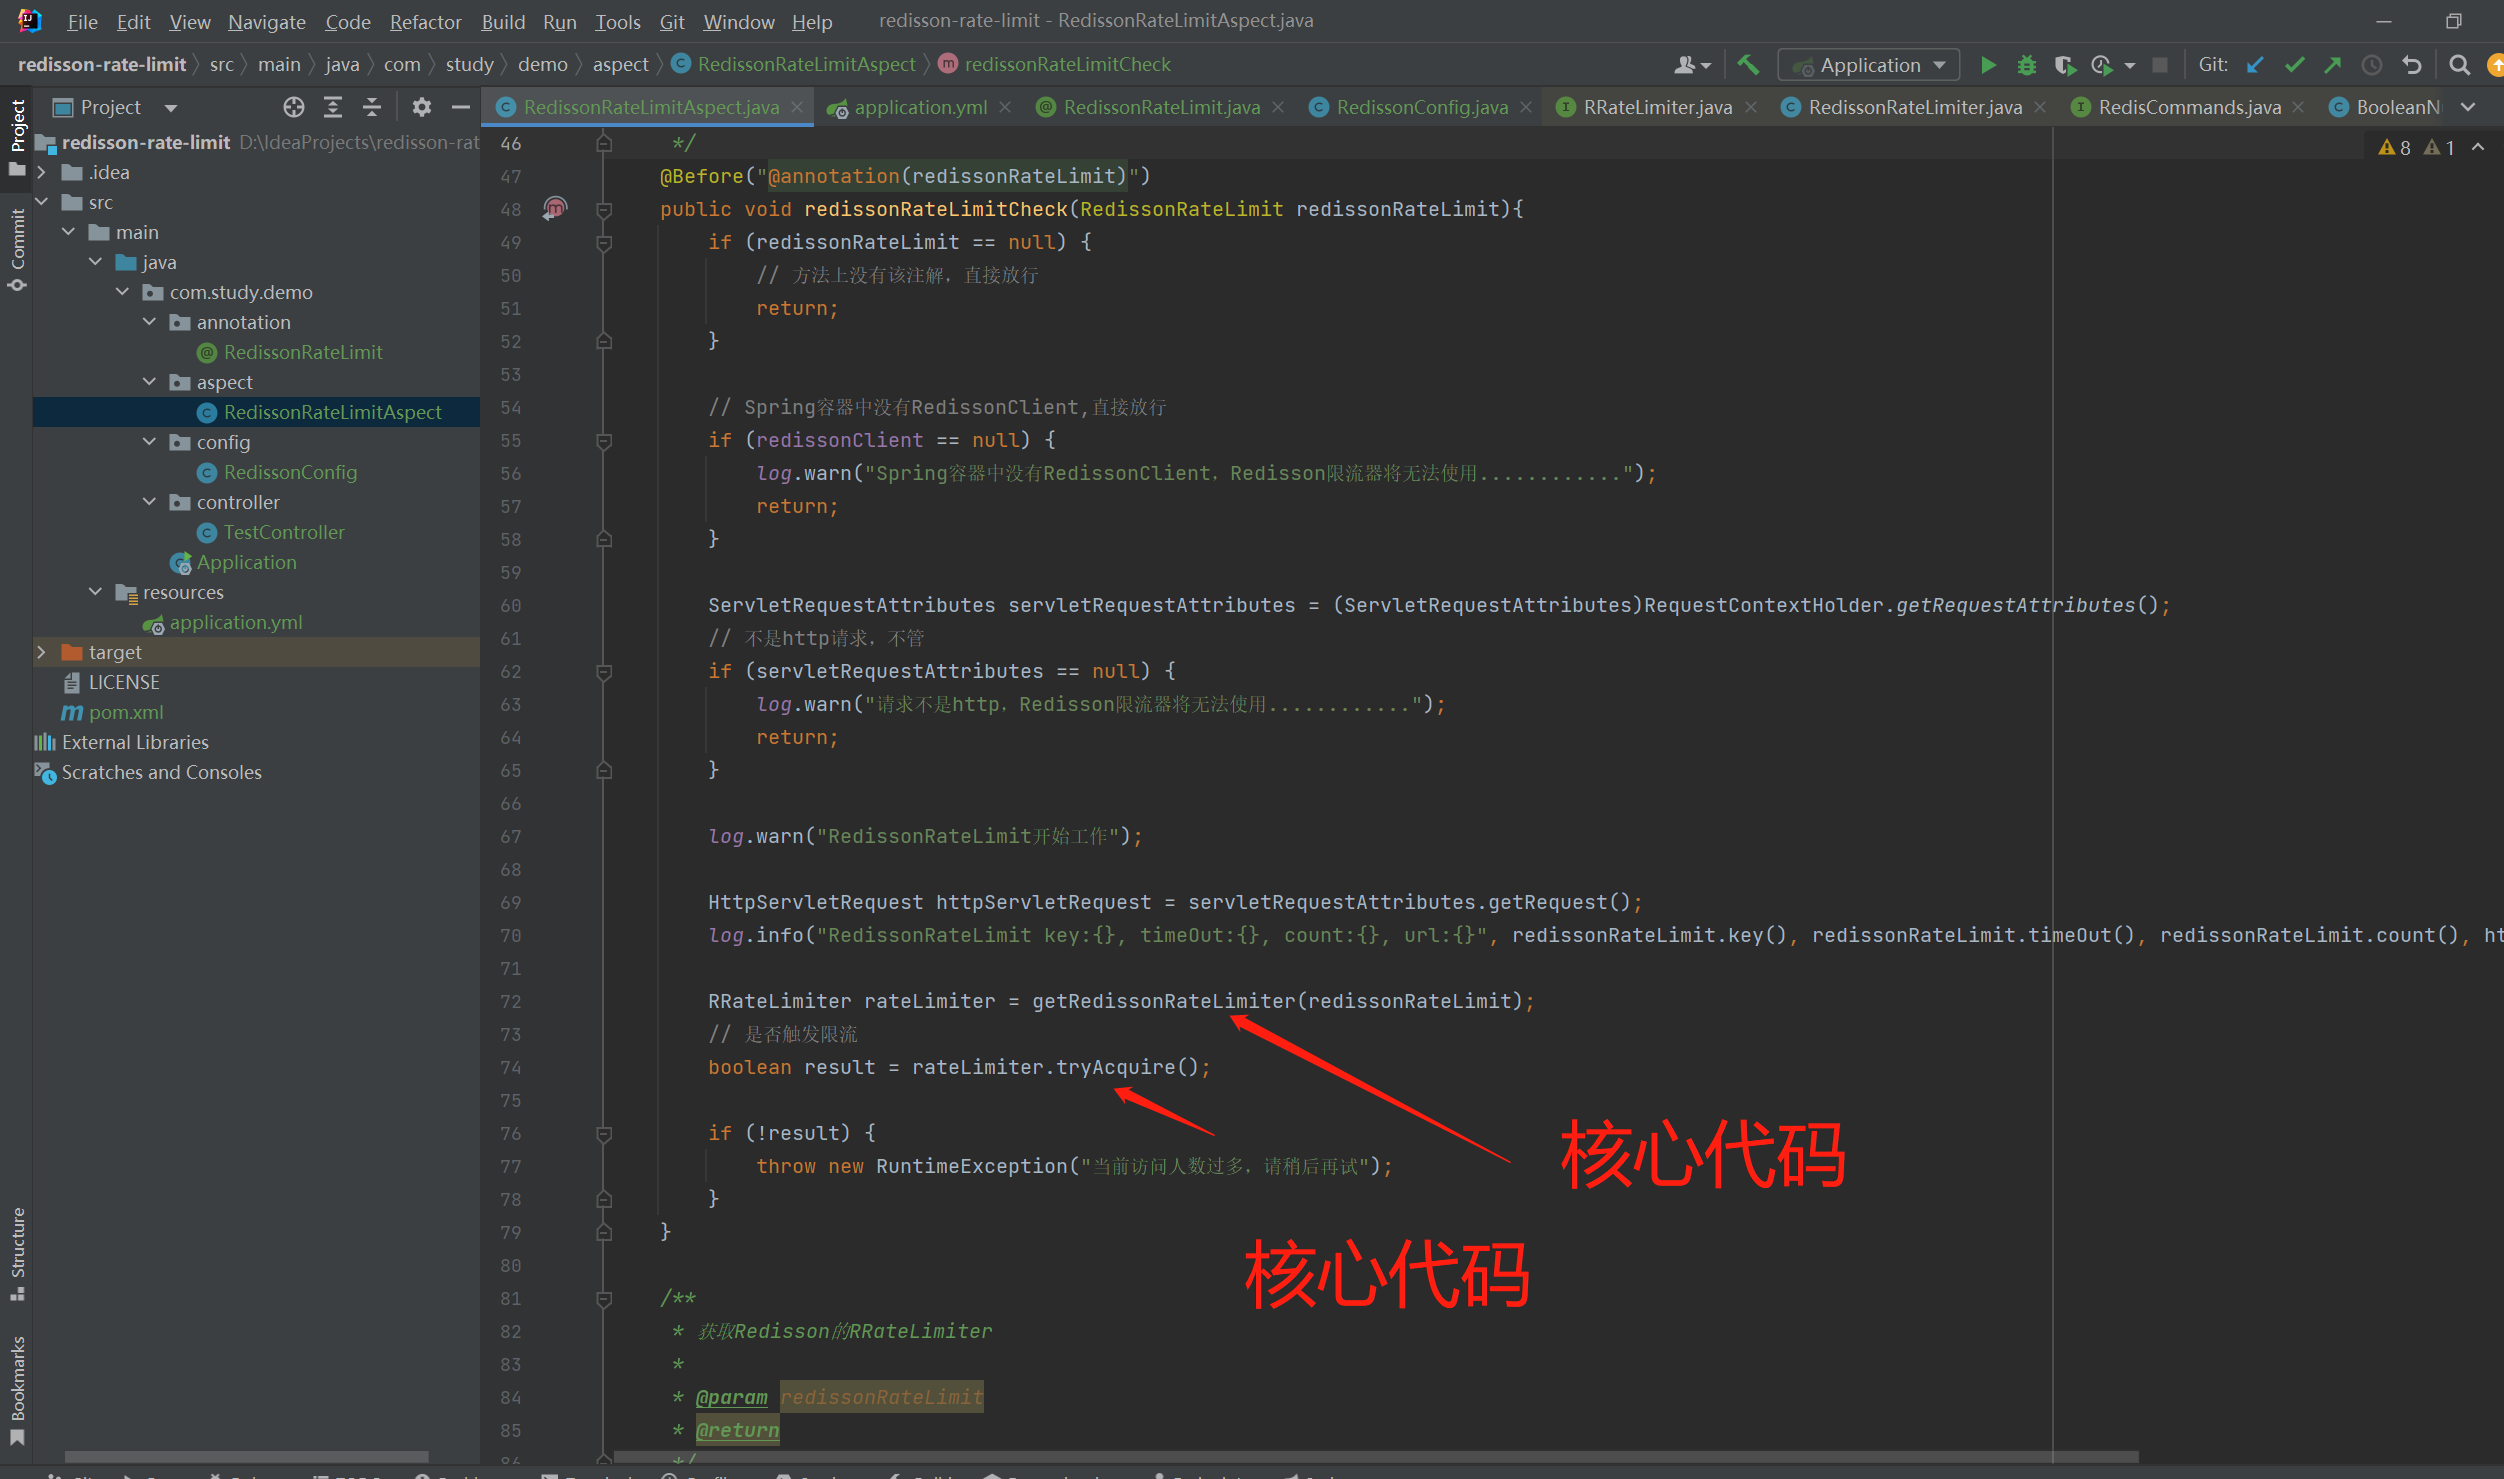2504x1479 pixels.
Task: Expand the target folder
Action: pyautogui.click(x=42, y=652)
